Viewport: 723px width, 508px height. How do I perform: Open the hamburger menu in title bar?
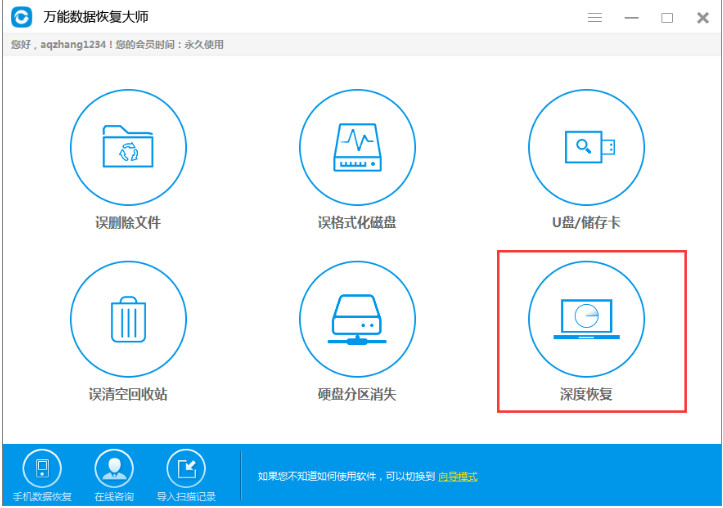pos(595,18)
